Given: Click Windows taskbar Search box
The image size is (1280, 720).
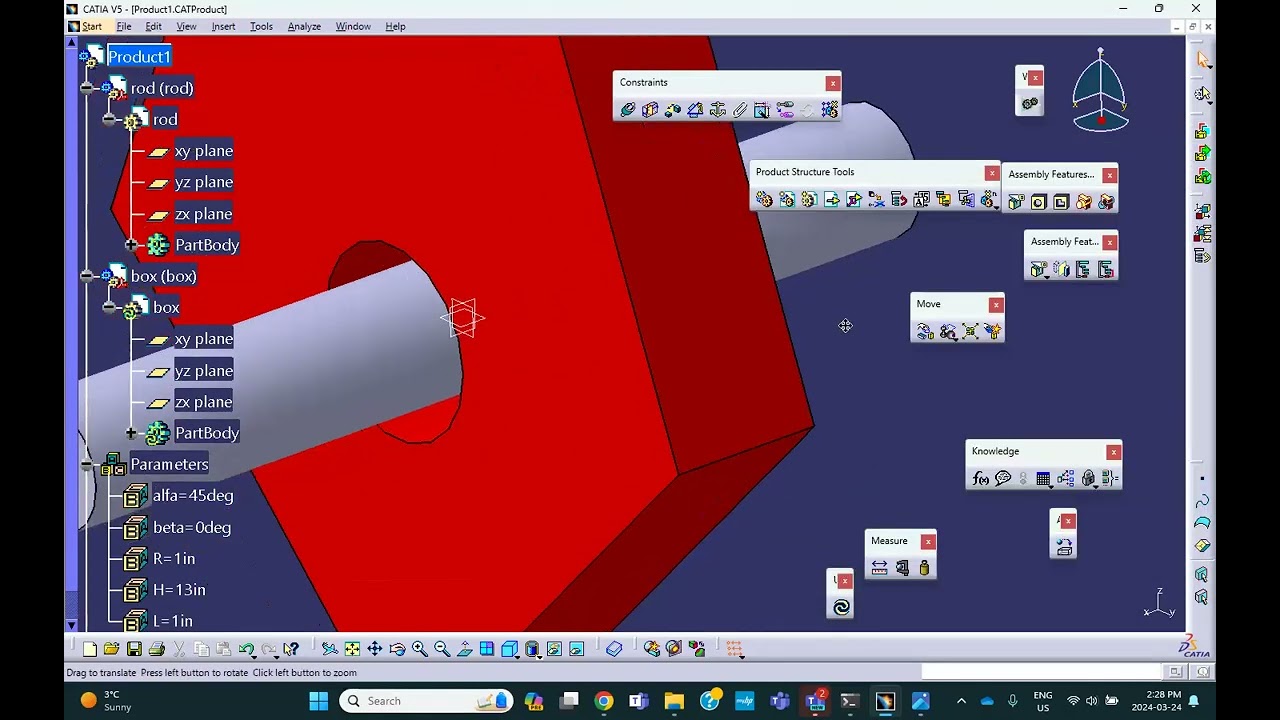Looking at the screenshot, I should pos(428,701).
